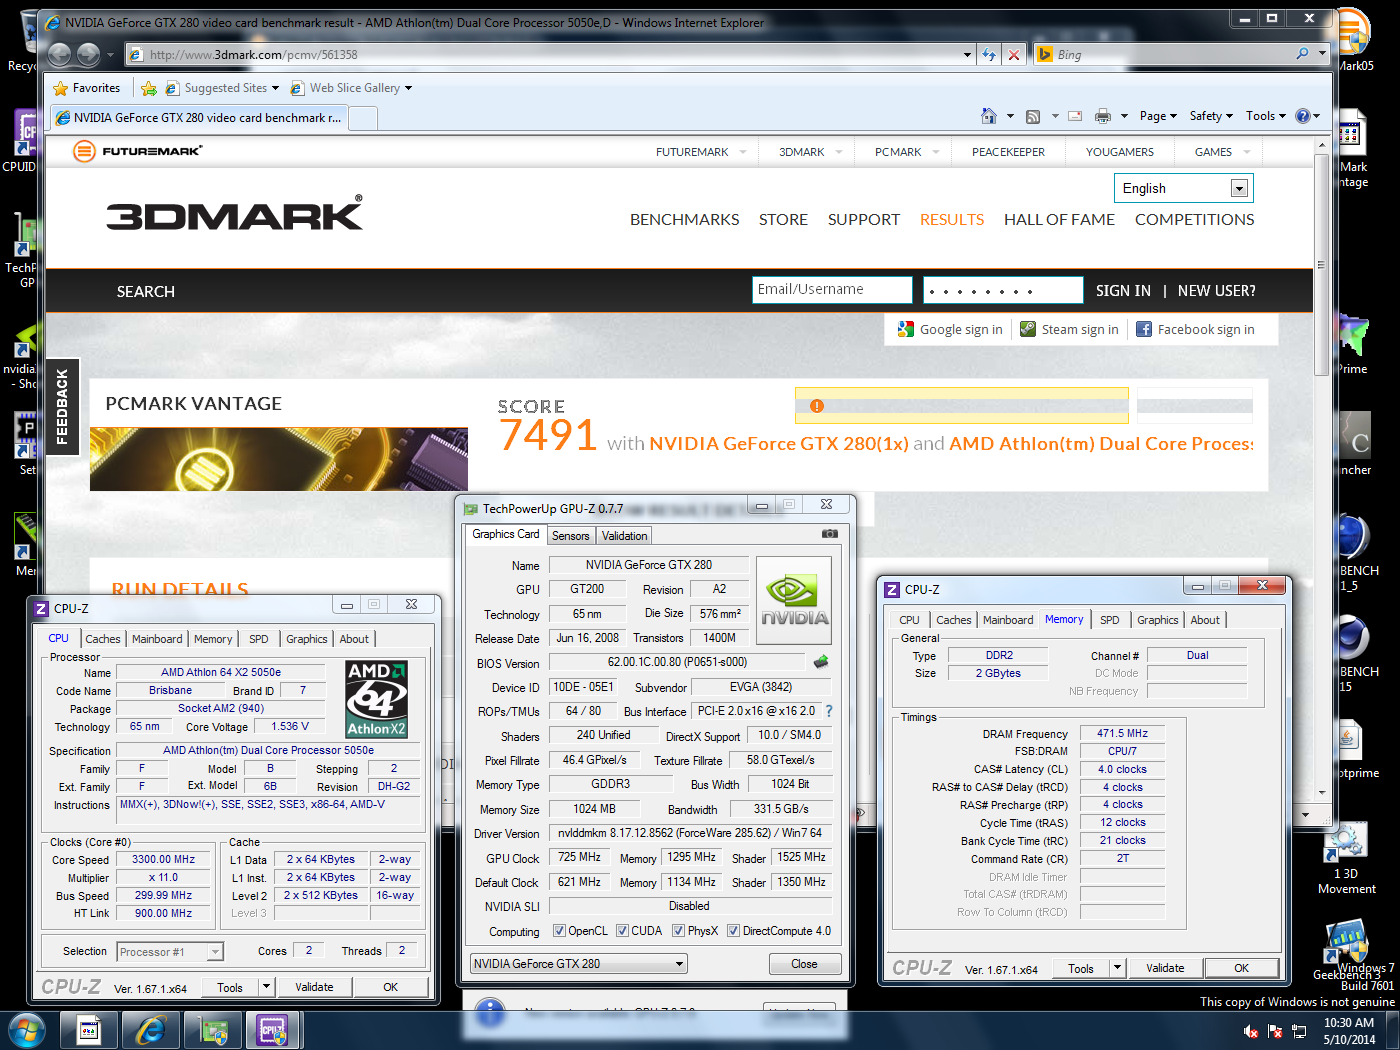
Task: Expand Suggested Sites dropdown
Action: pos(275,88)
